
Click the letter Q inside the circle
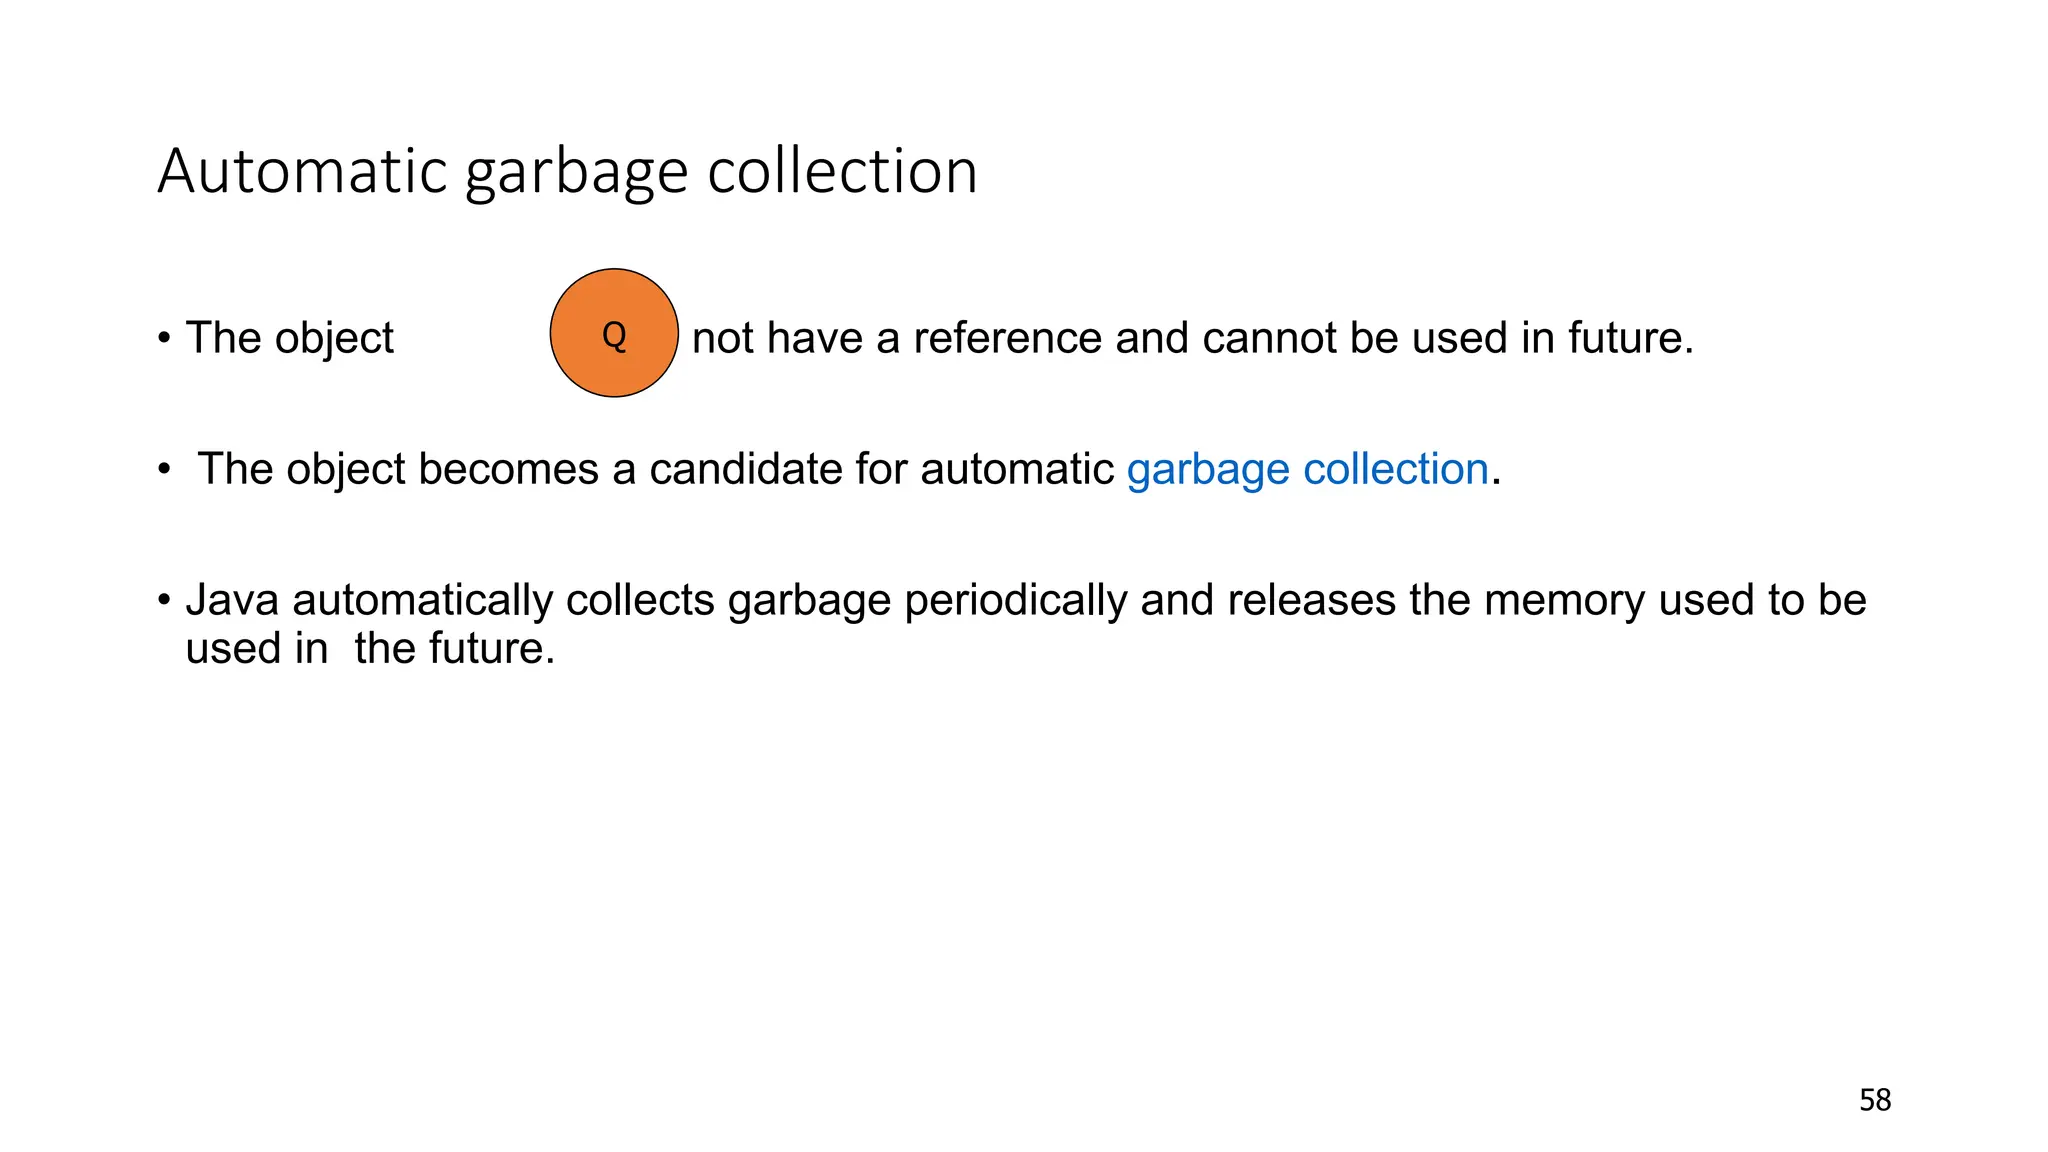[x=614, y=335]
